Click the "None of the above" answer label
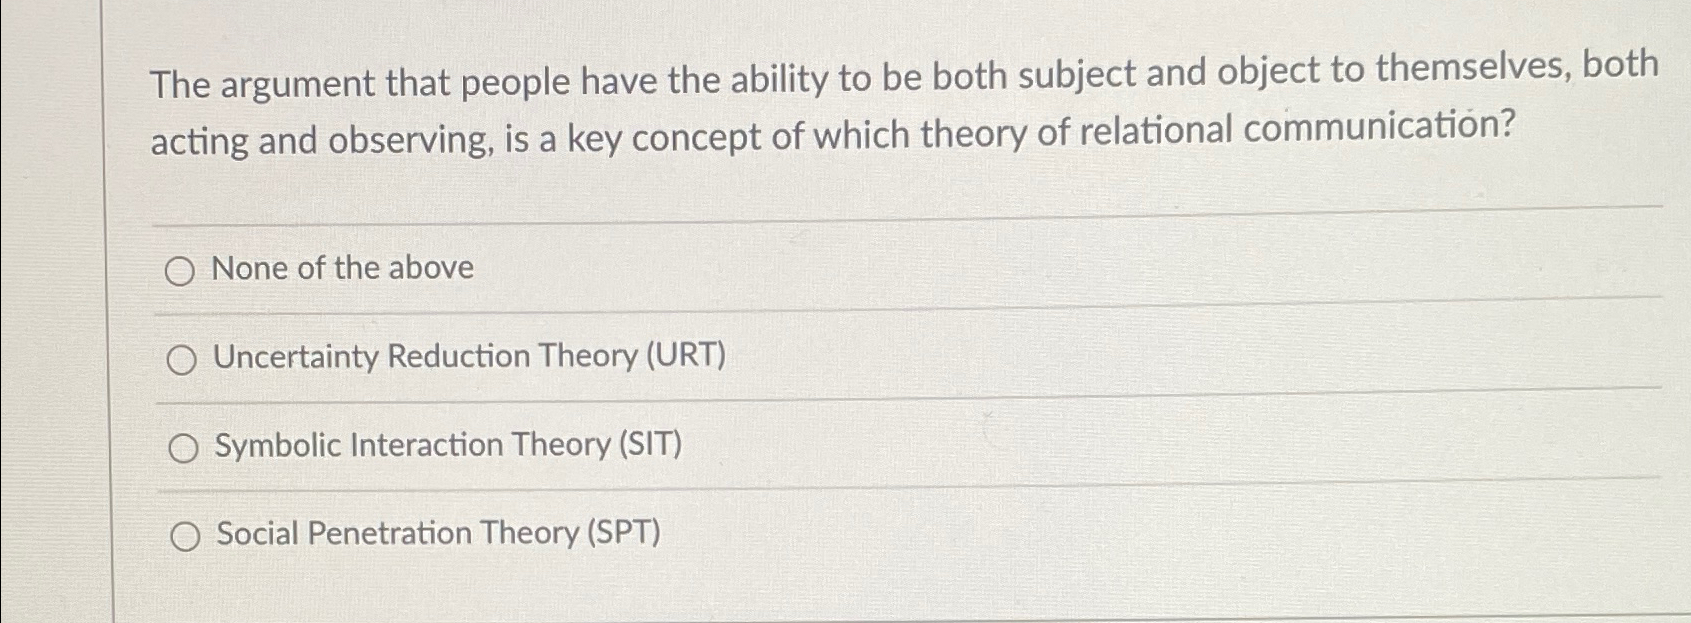The height and width of the screenshot is (623, 1691). click(343, 268)
